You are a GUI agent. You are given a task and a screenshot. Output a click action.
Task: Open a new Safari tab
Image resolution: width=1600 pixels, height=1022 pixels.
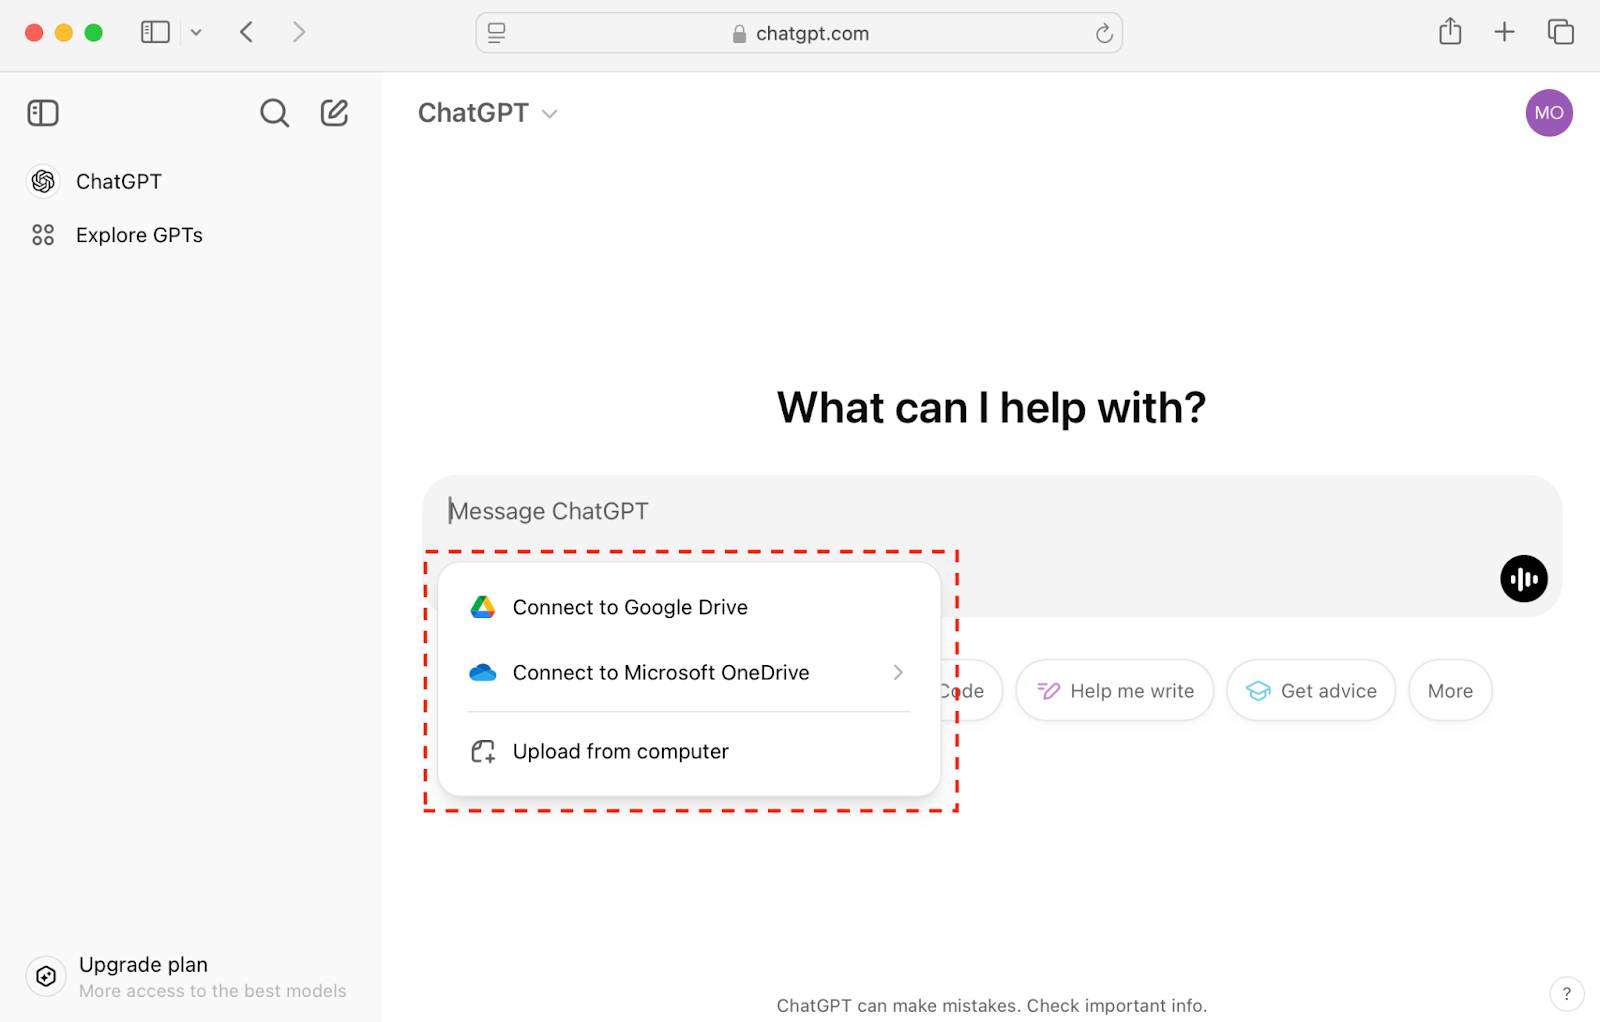pyautogui.click(x=1504, y=32)
